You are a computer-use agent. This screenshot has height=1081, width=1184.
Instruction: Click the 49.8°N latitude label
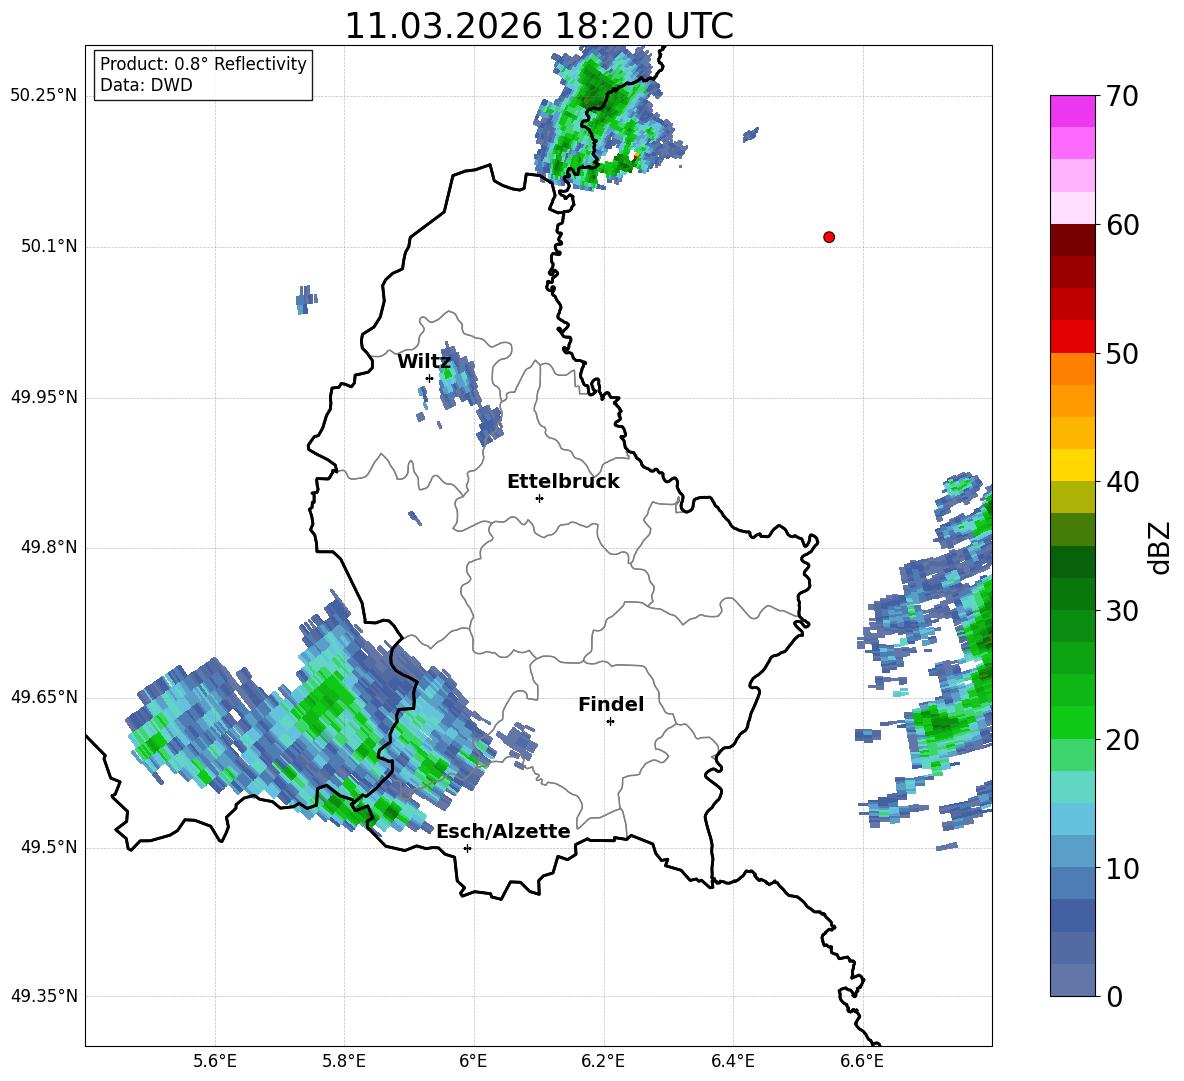pyautogui.click(x=50, y=547)
